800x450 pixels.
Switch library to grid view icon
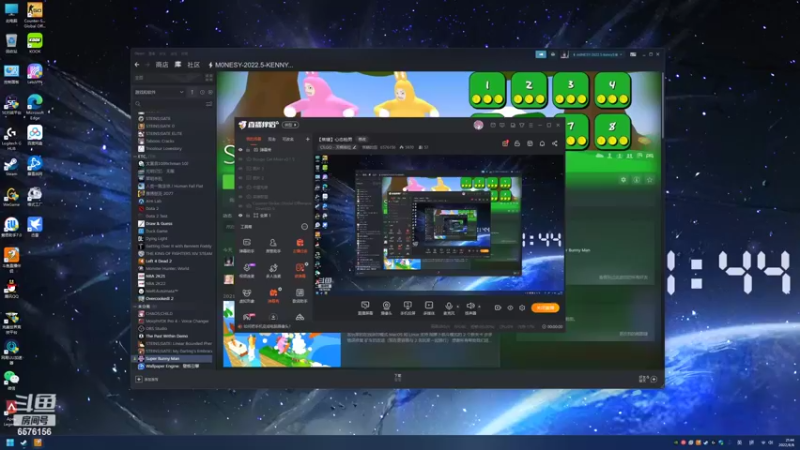pyautogui.click(x=209, y=78)
